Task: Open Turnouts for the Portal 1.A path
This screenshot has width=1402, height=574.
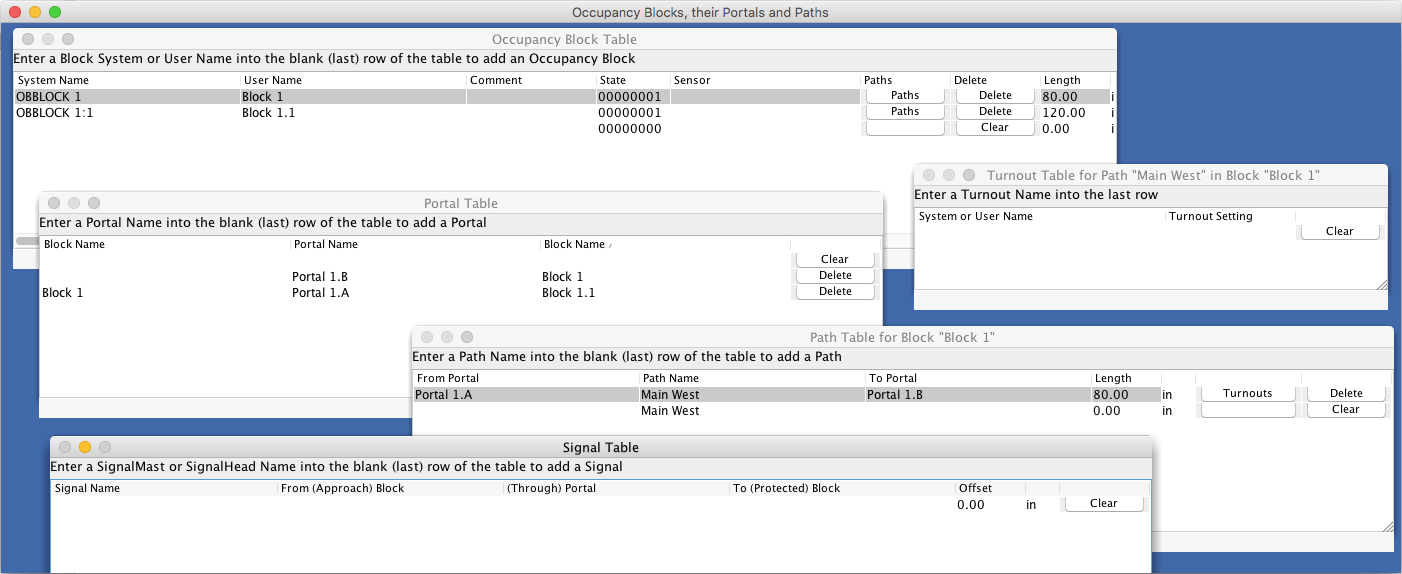Action: (x=1247, y=394)
